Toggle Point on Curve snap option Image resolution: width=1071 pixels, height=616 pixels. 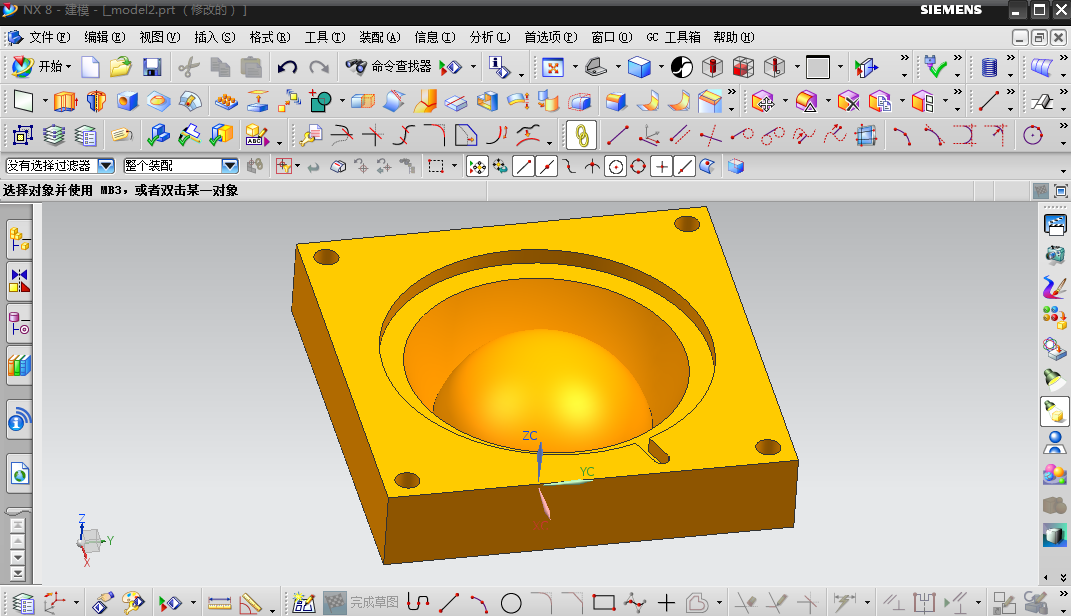(x=684, y=167)
